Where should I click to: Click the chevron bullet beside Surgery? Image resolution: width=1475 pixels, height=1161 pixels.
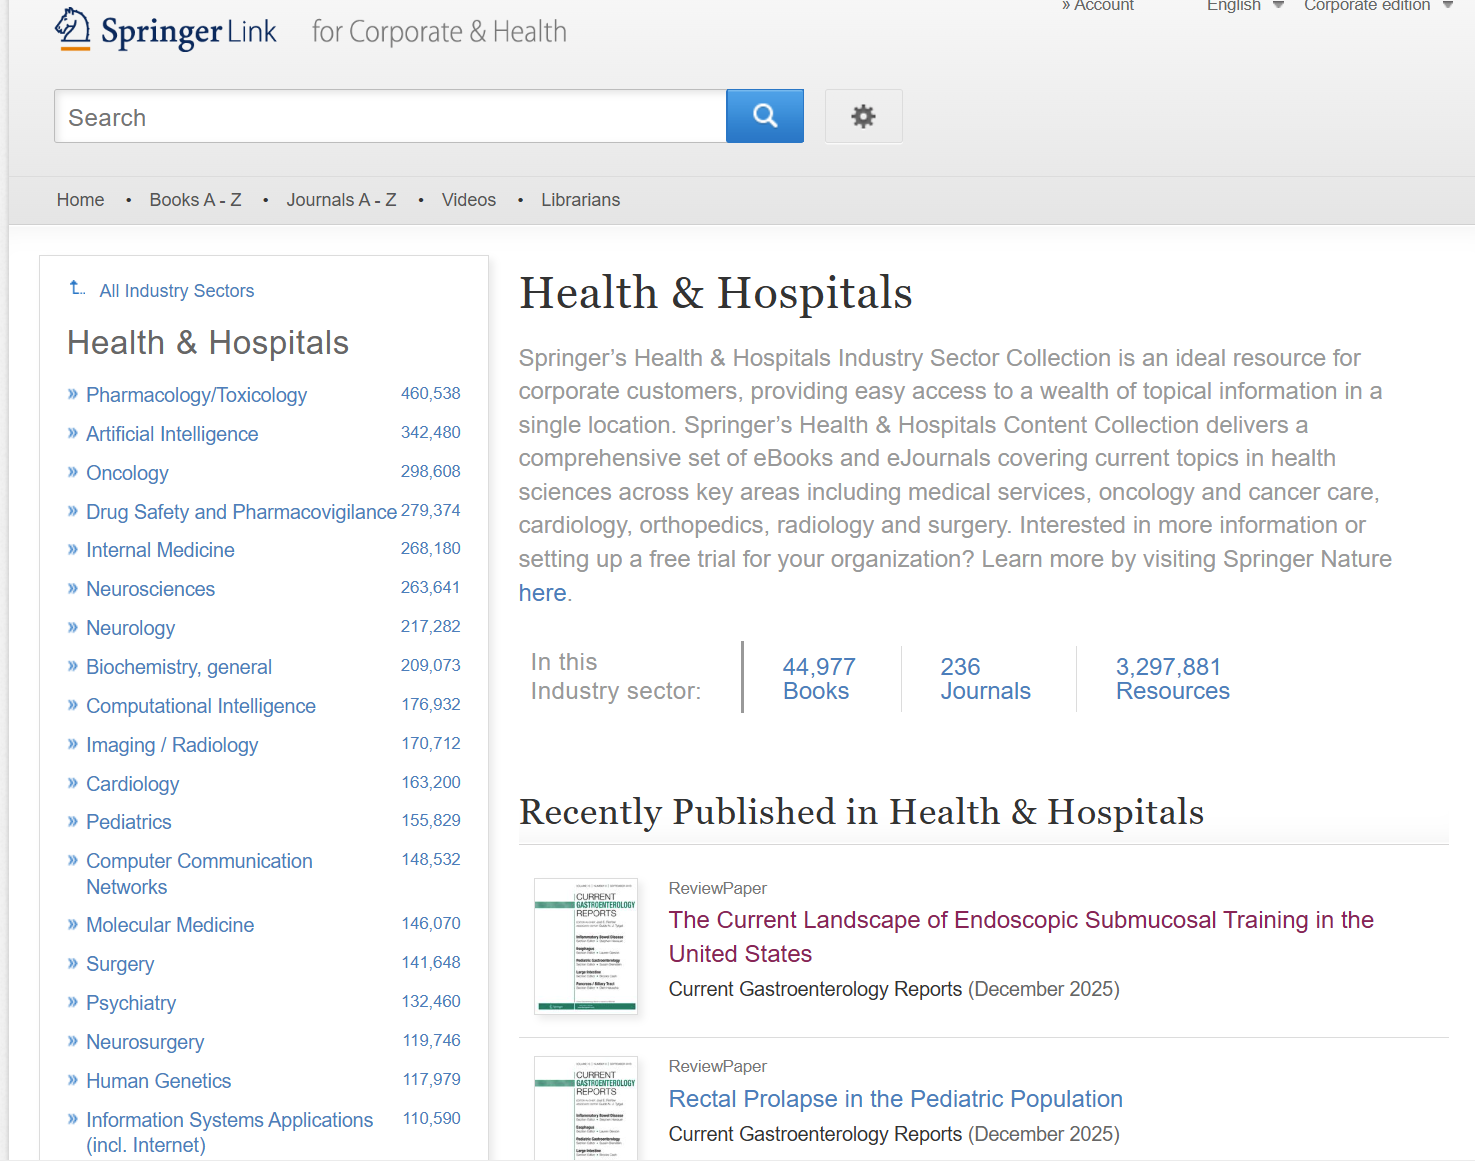point(73,963)
